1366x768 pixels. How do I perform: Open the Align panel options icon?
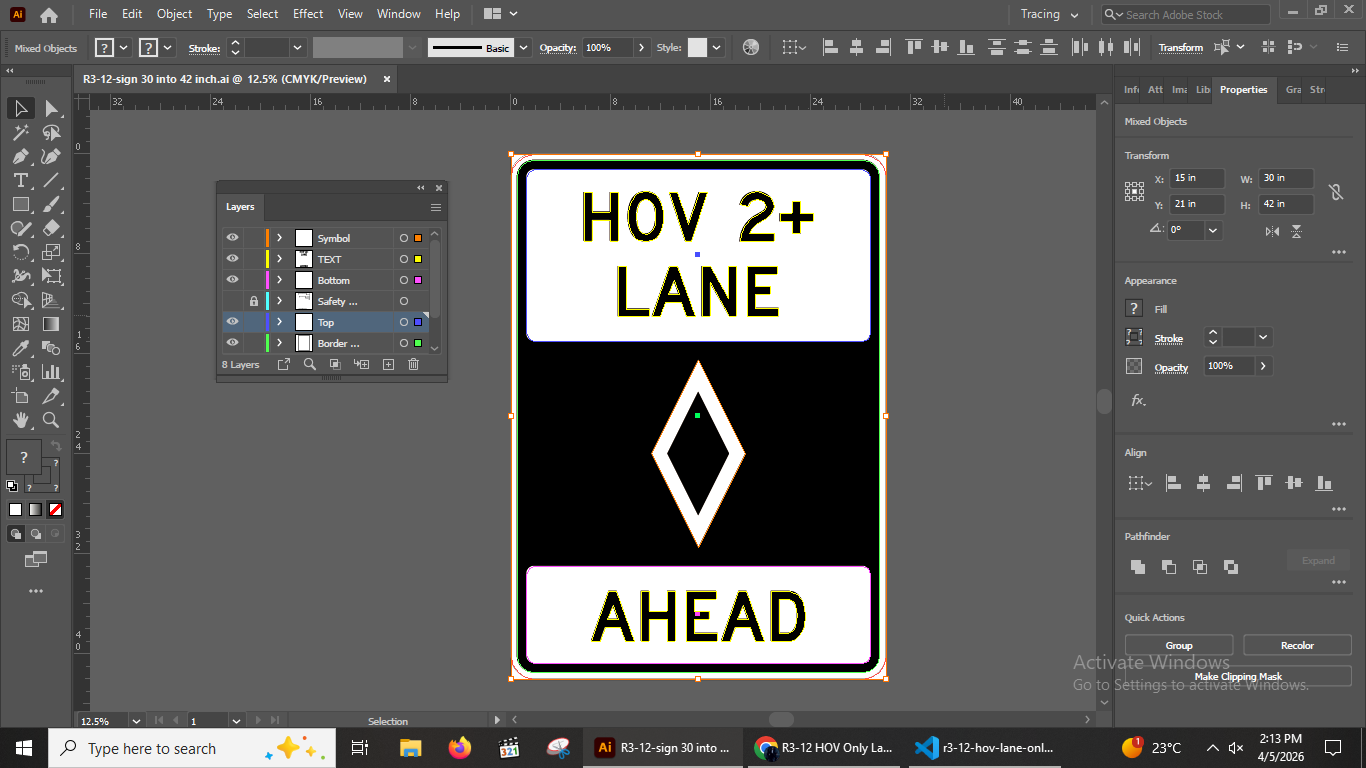point(1339,509)
